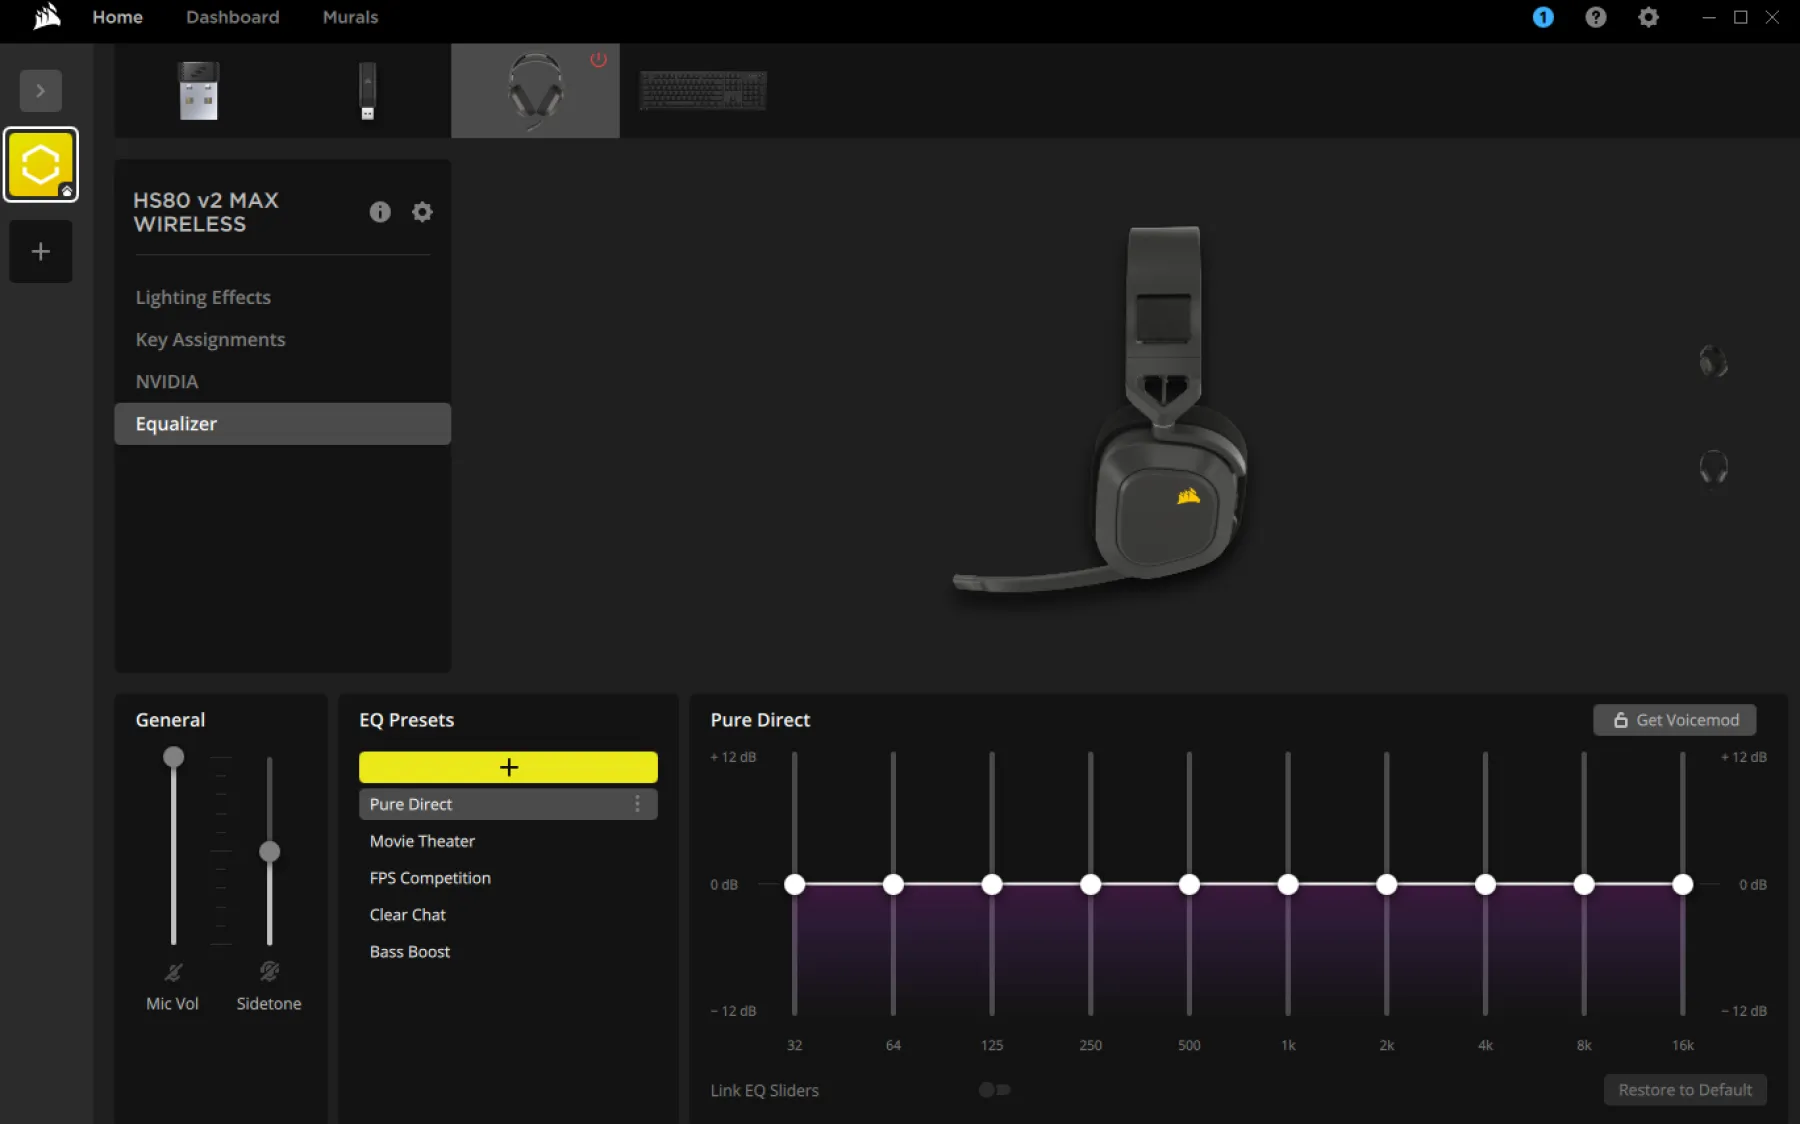Click the red power icon on headset tile

pos(598,59)
